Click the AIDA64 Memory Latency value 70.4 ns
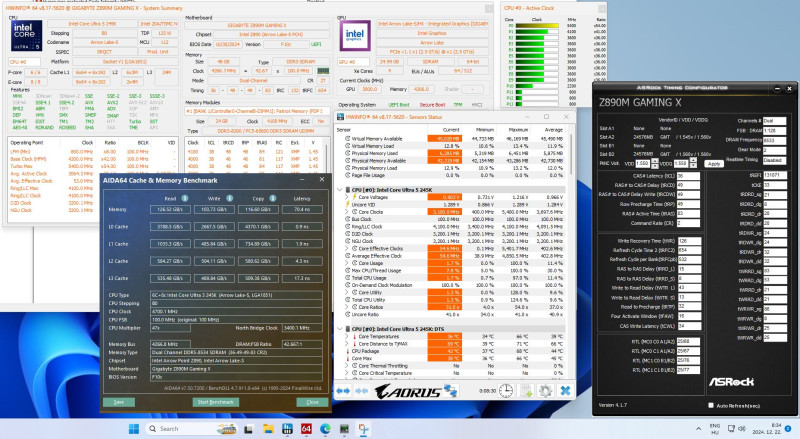The width and height of the screenshot is (800, 439). tap(302, 209)
